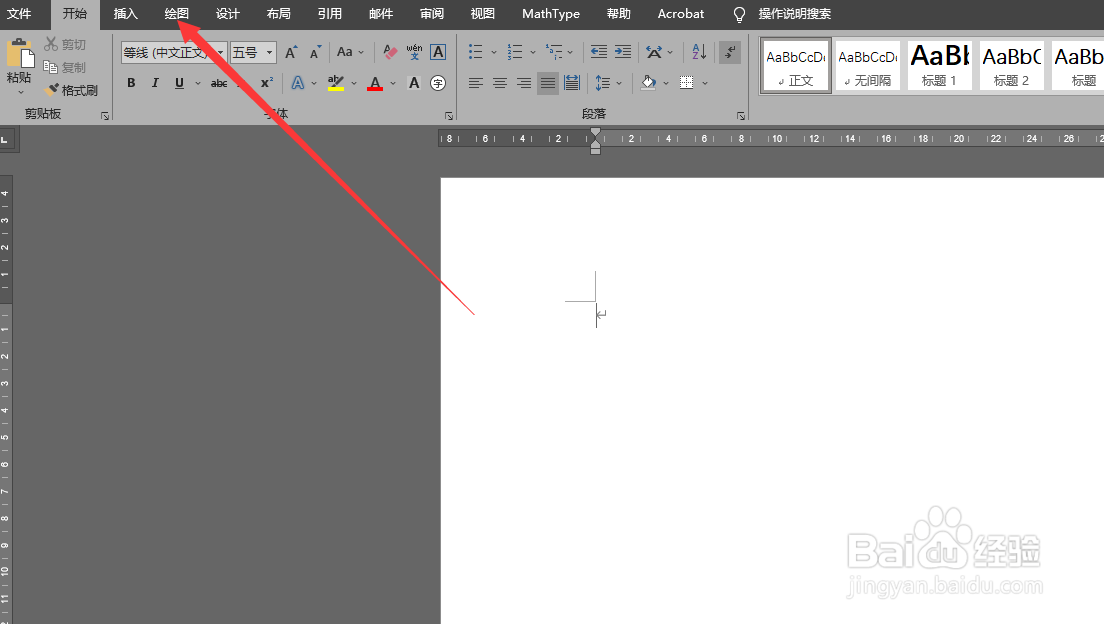Apply yellow text highlight color
1104x624 pixels.
point(336,83)
